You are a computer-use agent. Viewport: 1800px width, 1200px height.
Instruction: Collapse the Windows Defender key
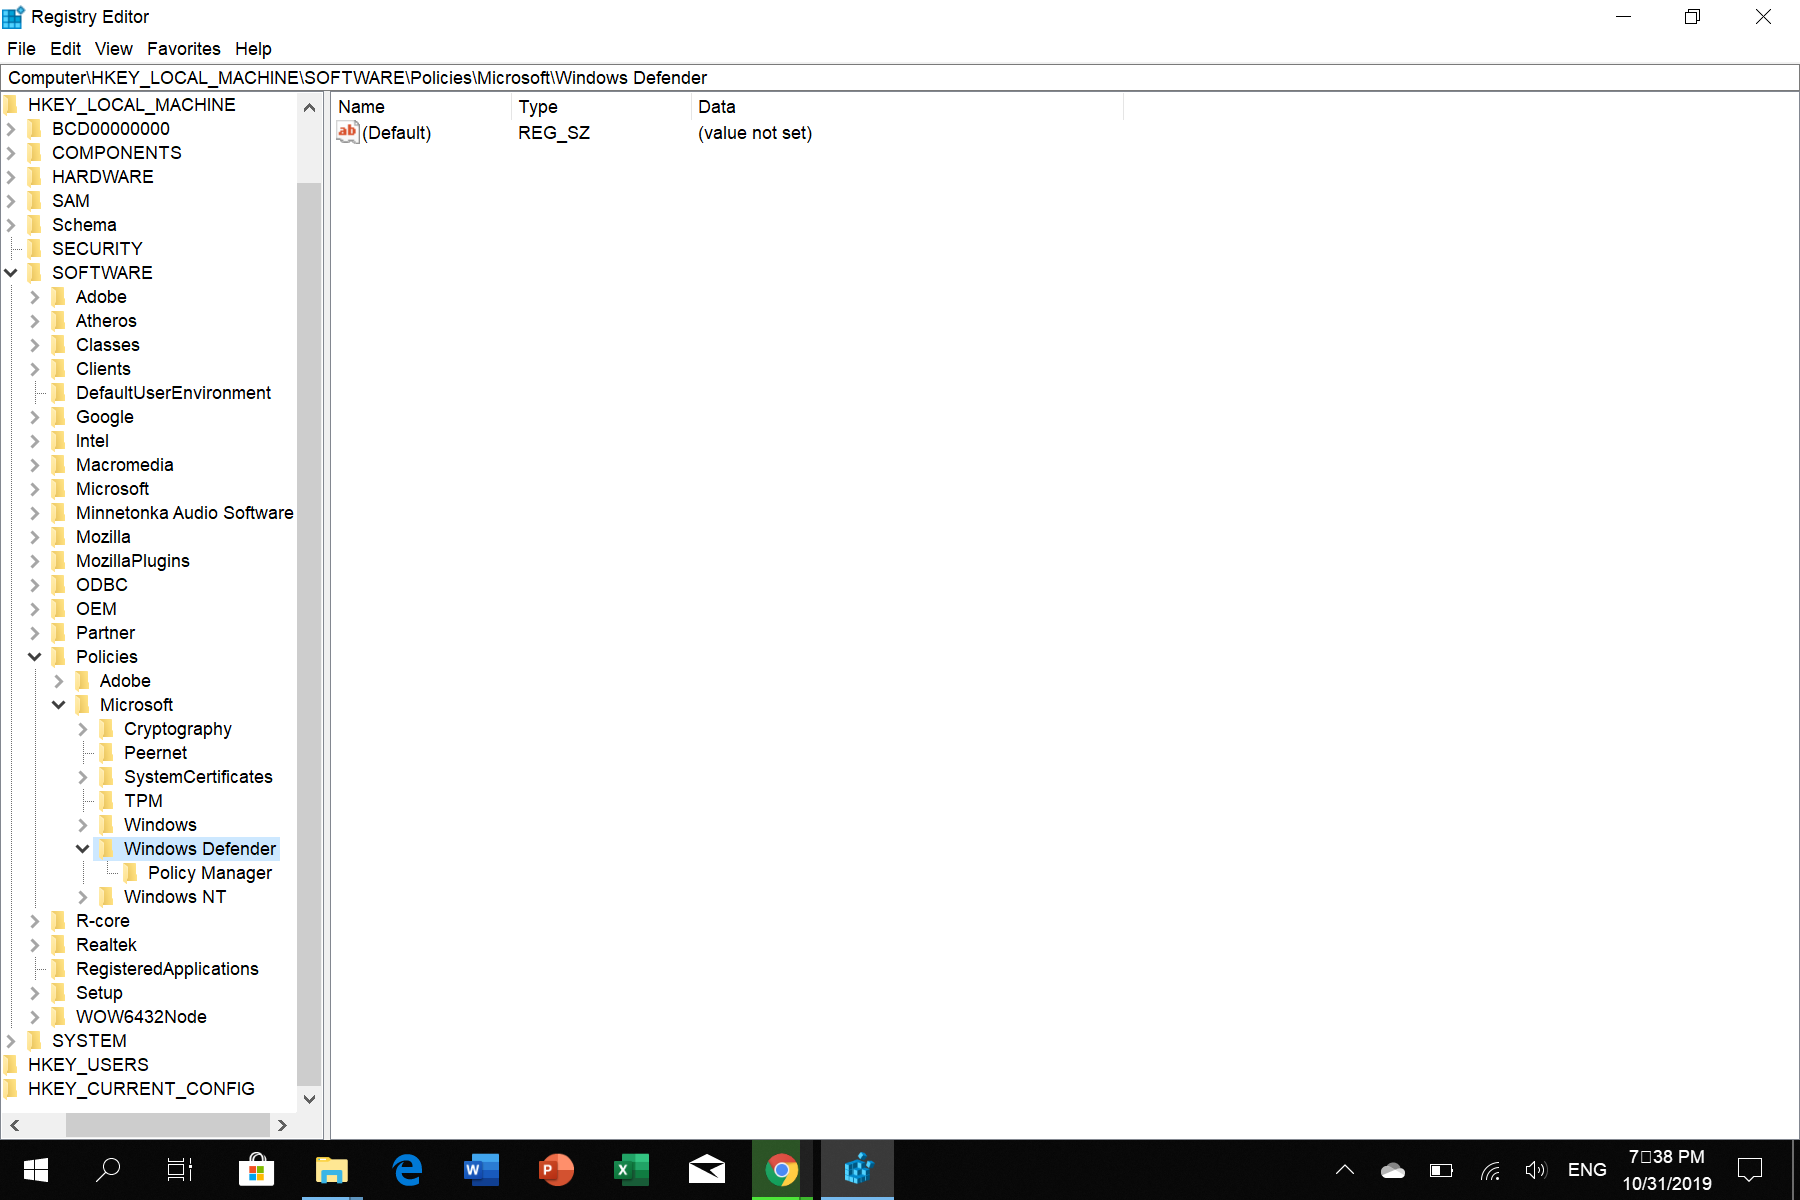83,849
